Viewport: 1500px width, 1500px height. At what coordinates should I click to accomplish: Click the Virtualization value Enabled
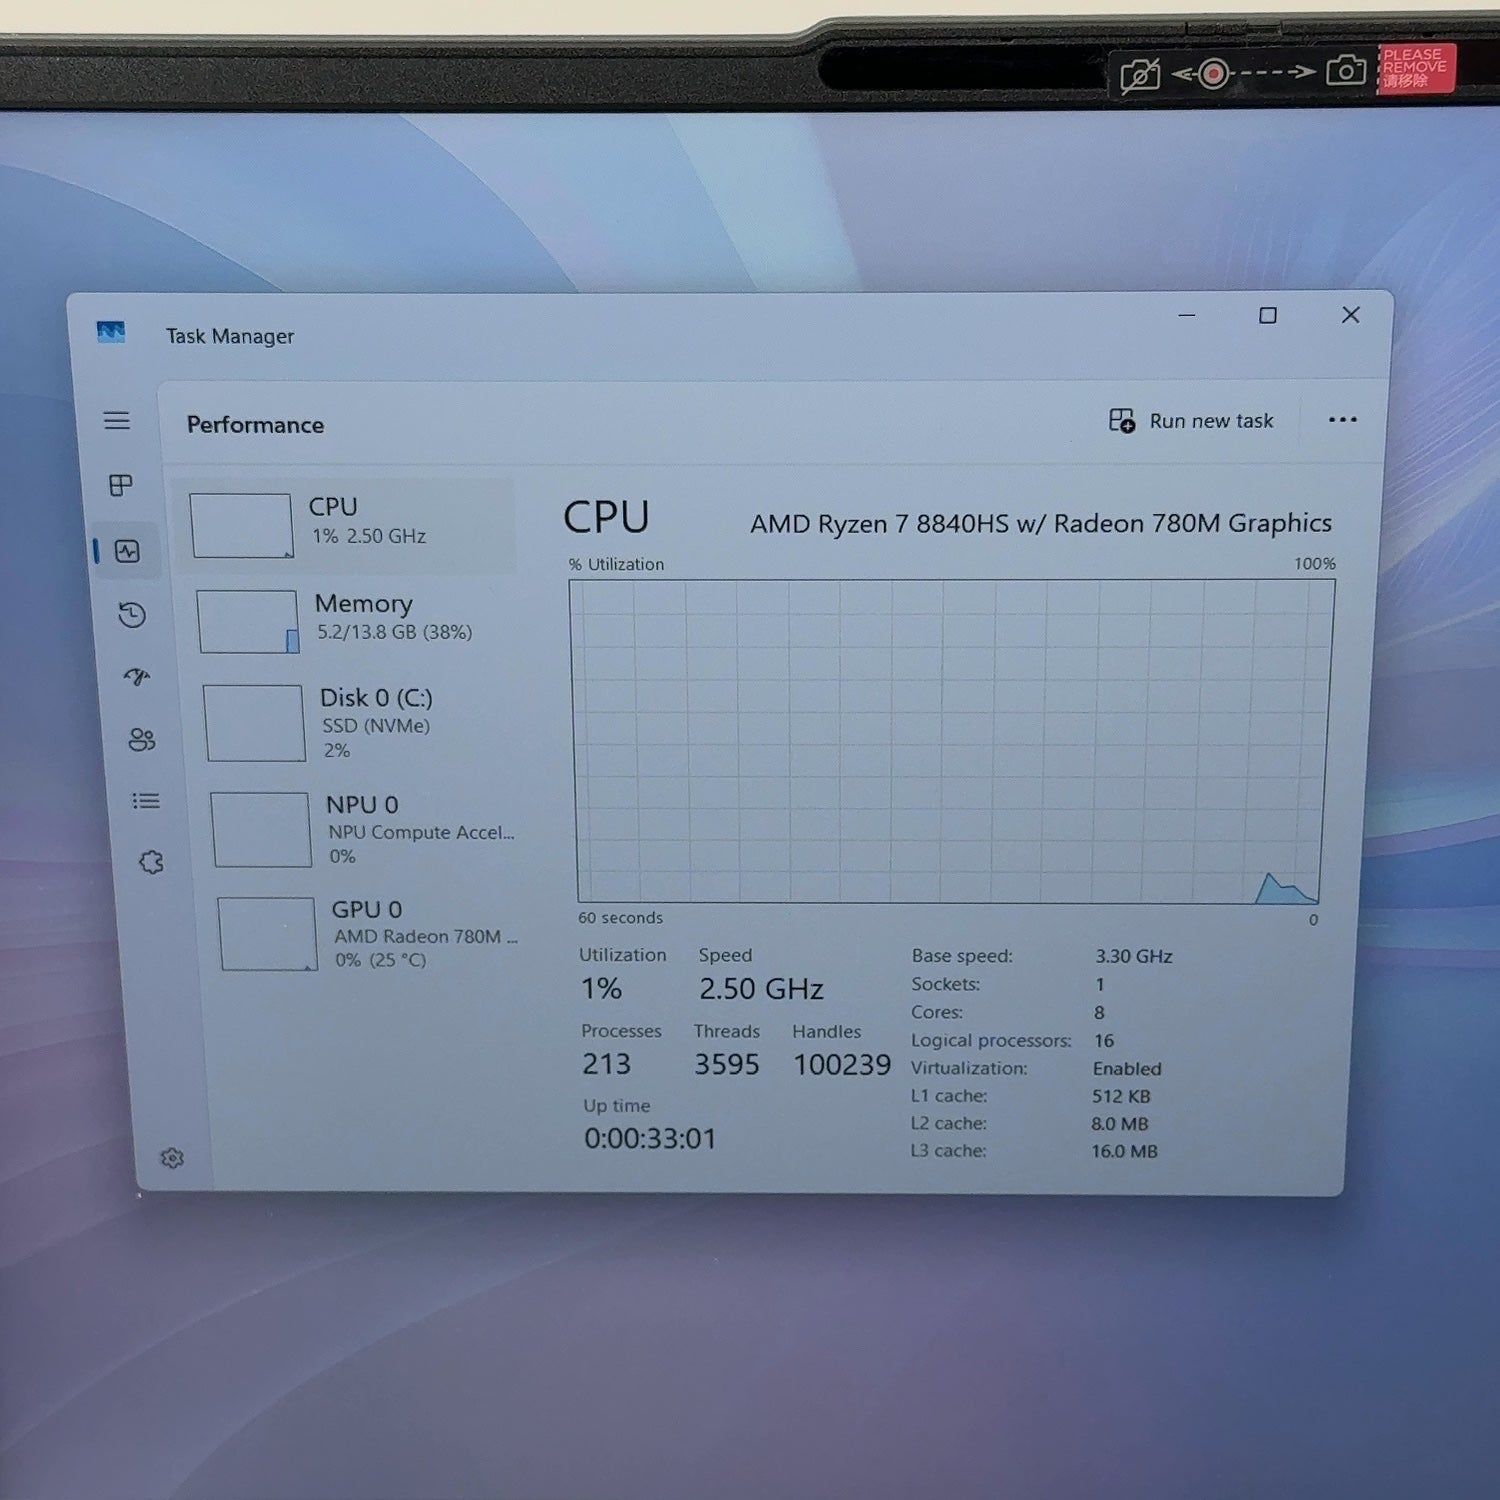pyautogui.click(x=1127, y=1069)
